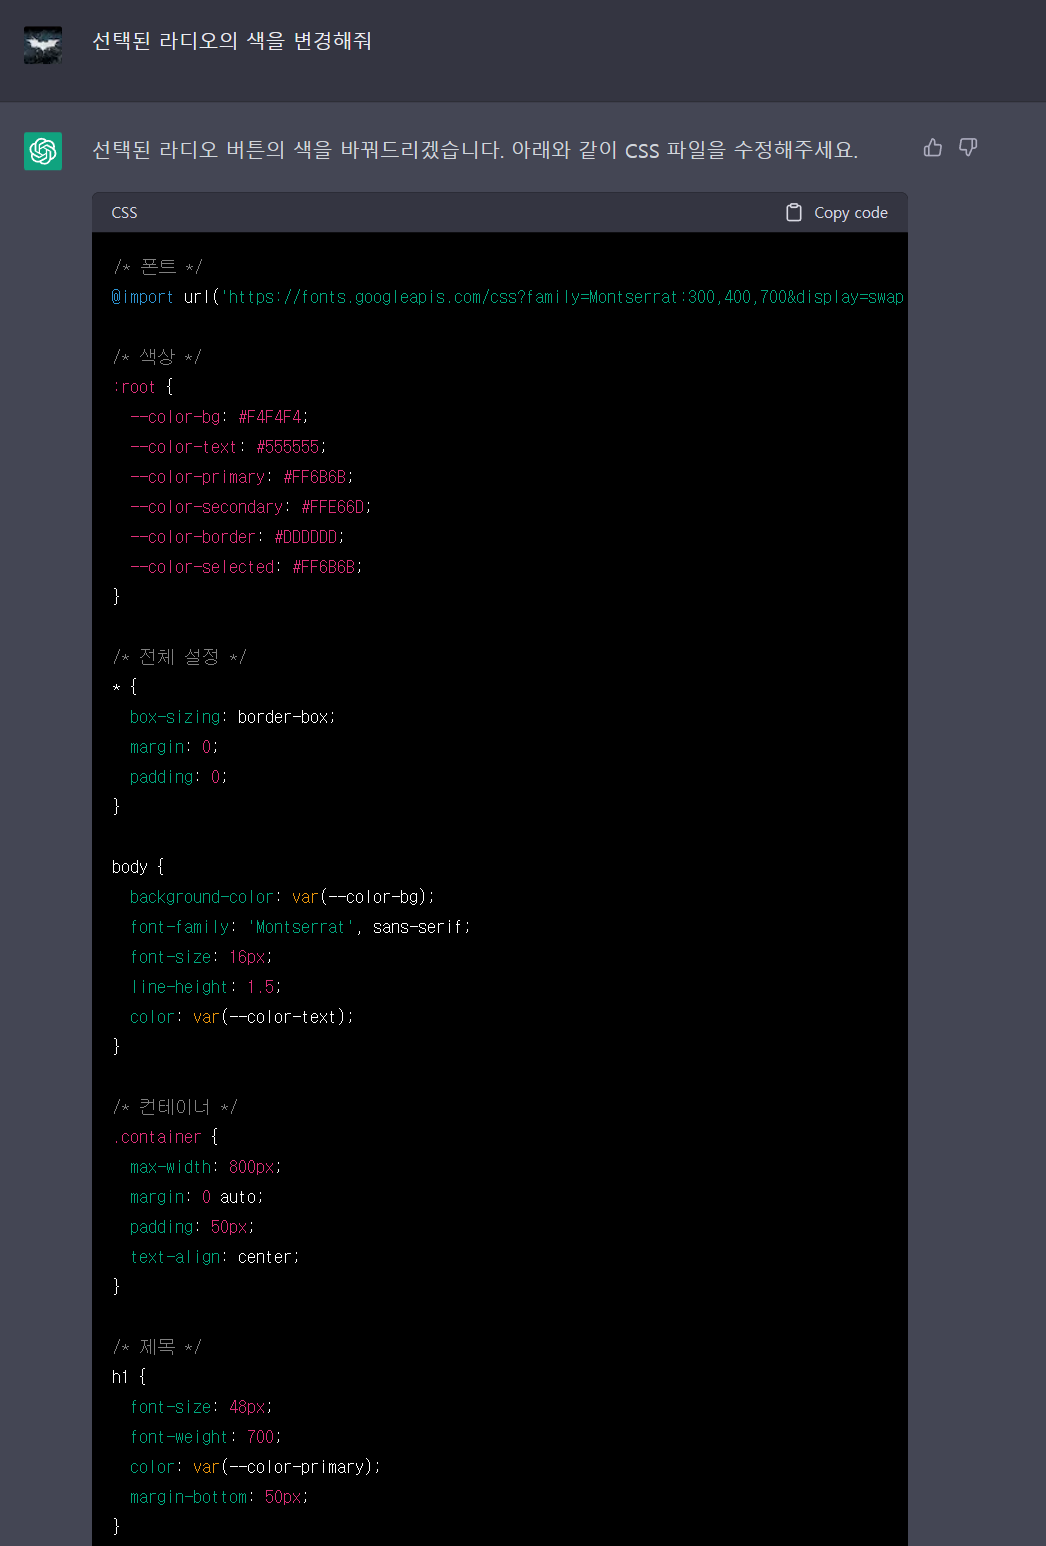The width and height of the screenshot is (1046, 1546).
Task: Click the user message '선택된 라디오의 색을 변경해줘'
Action: tap(232, 41)
